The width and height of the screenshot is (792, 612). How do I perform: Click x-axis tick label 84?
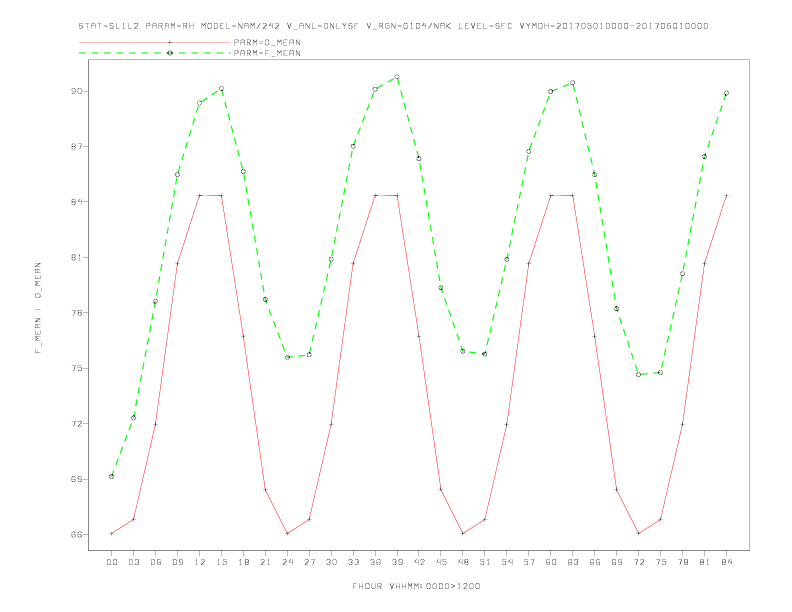[726, 562]
